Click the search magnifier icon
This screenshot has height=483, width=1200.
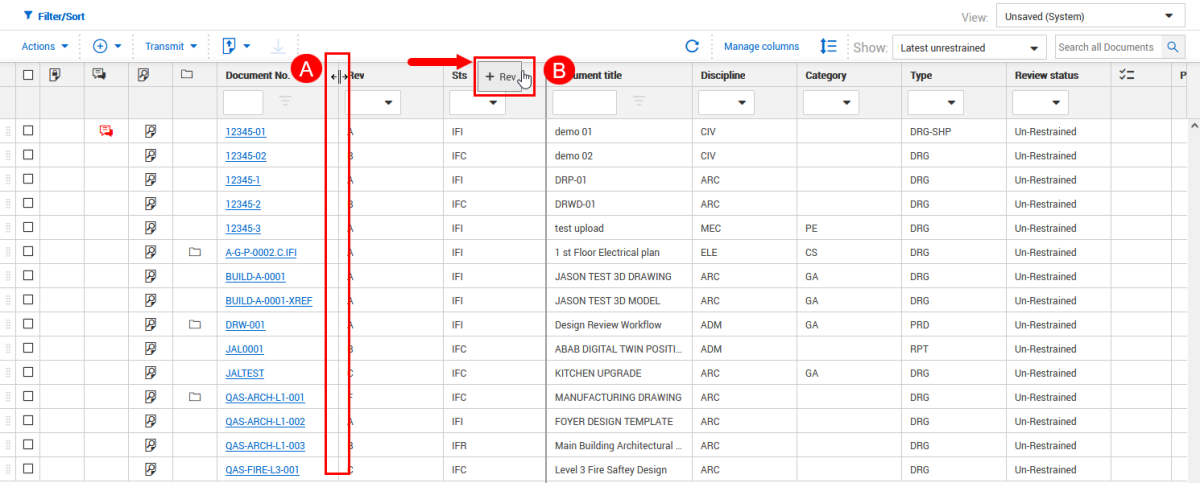pyautogui.click(x=1172, y=47)
